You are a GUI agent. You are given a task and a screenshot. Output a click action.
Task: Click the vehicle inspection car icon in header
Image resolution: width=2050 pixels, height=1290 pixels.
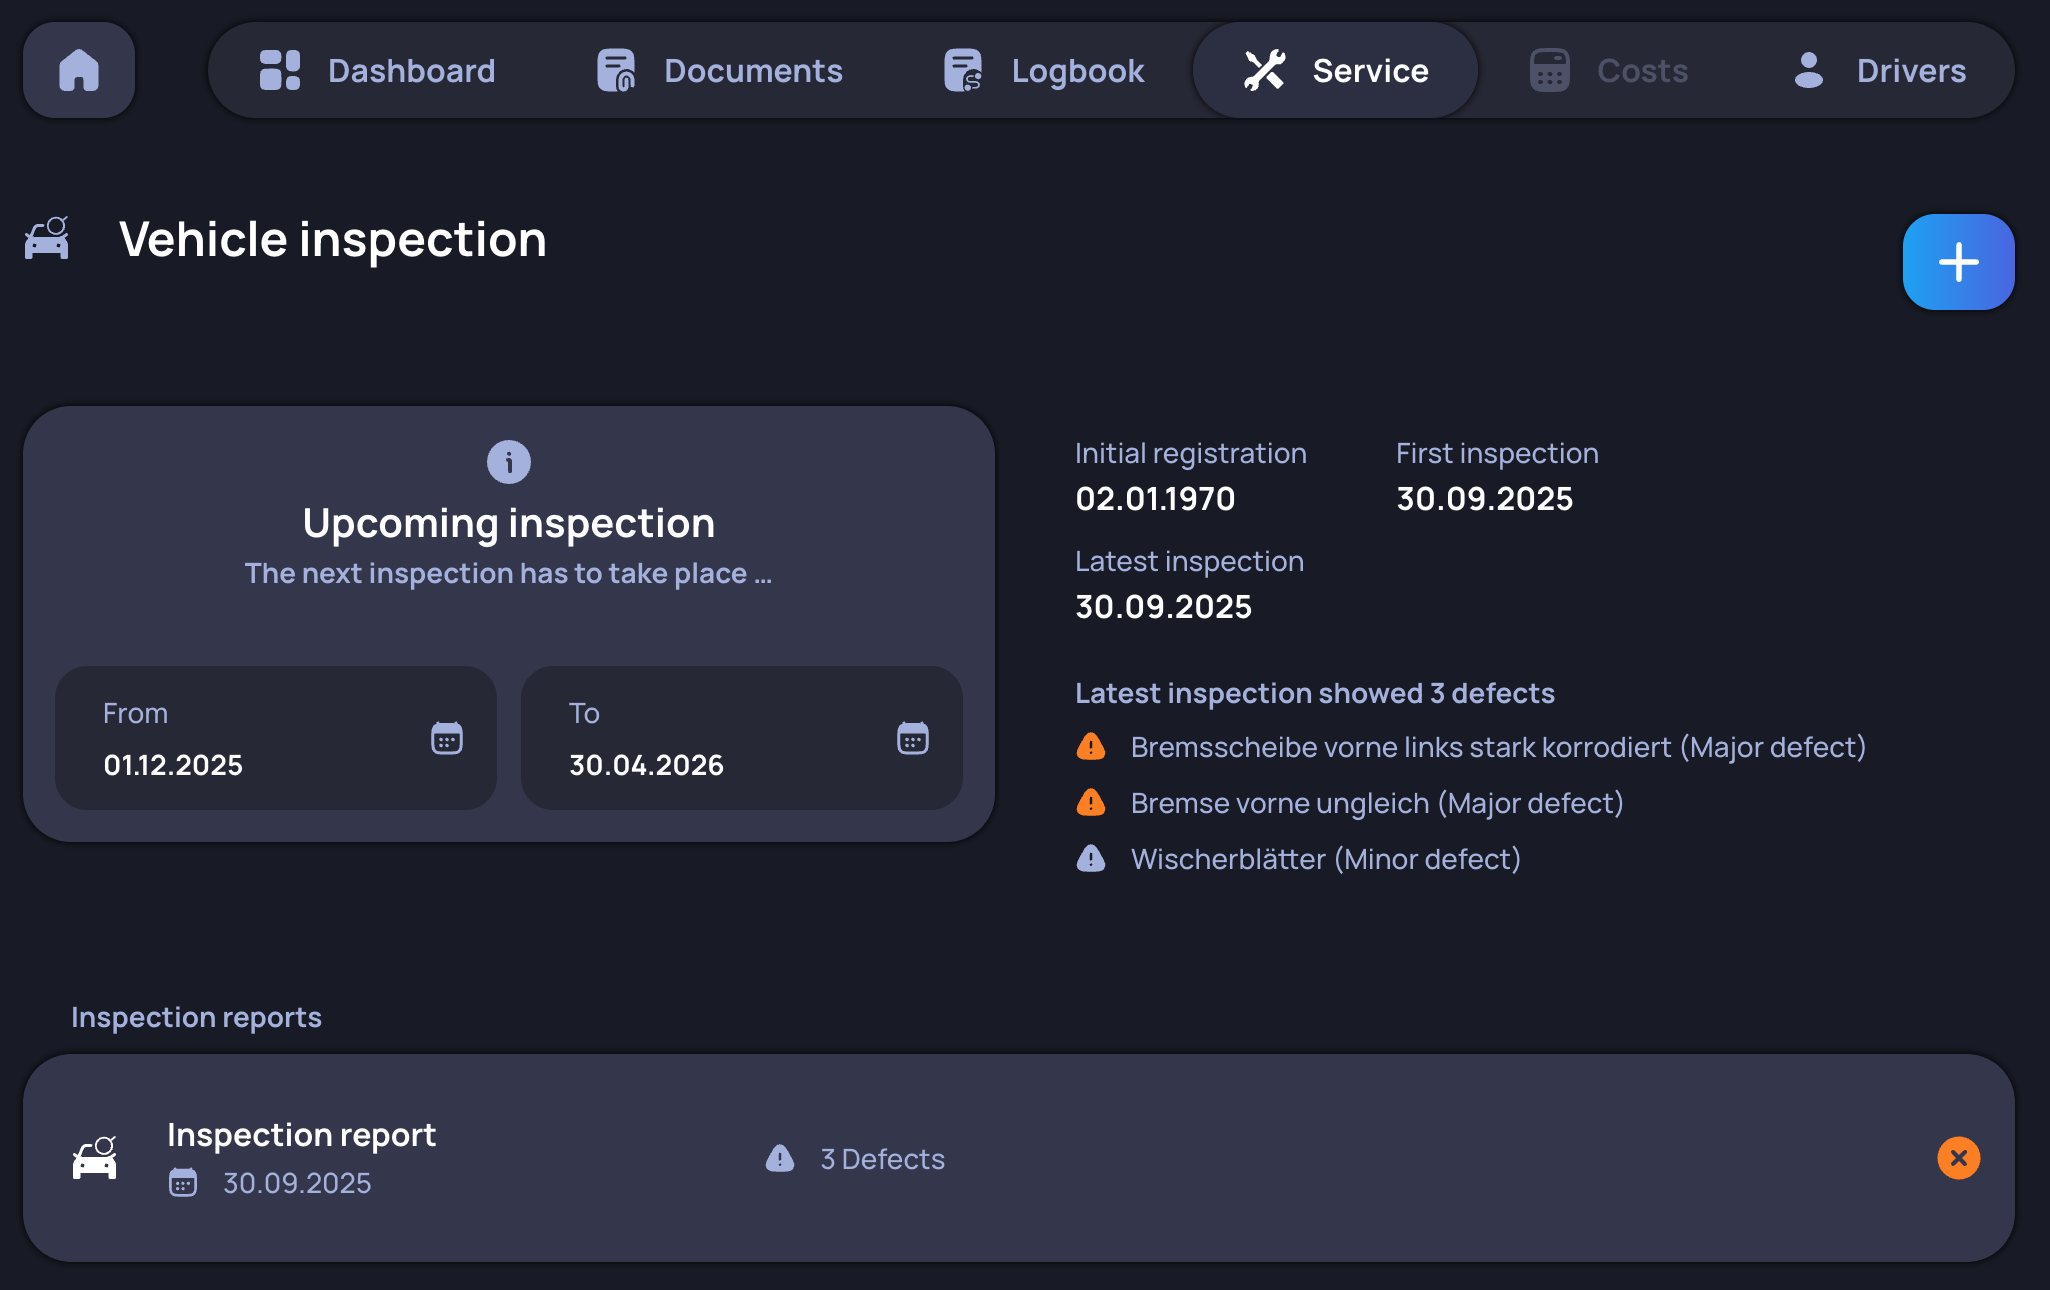point(47,239)
